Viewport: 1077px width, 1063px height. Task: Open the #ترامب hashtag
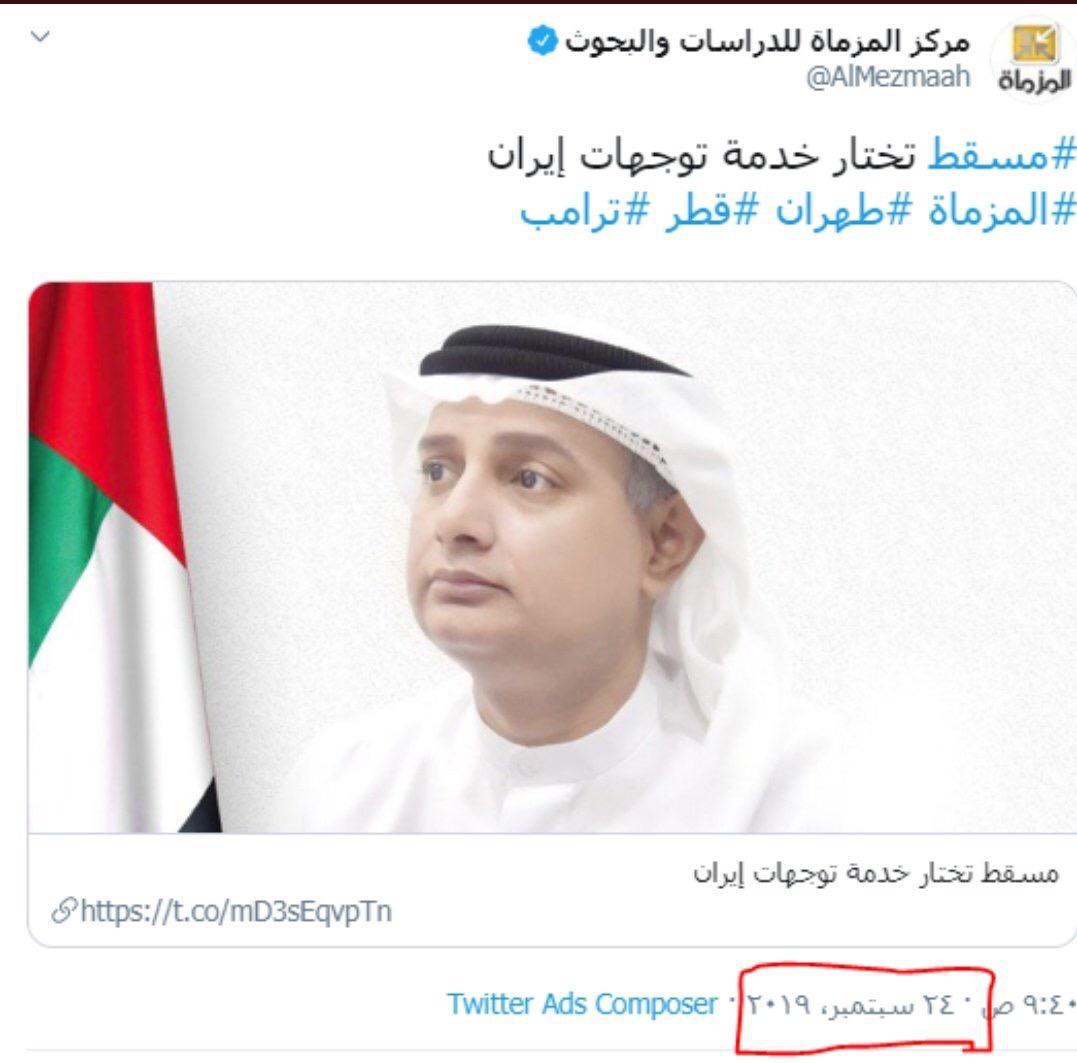[x=583, y=210]
